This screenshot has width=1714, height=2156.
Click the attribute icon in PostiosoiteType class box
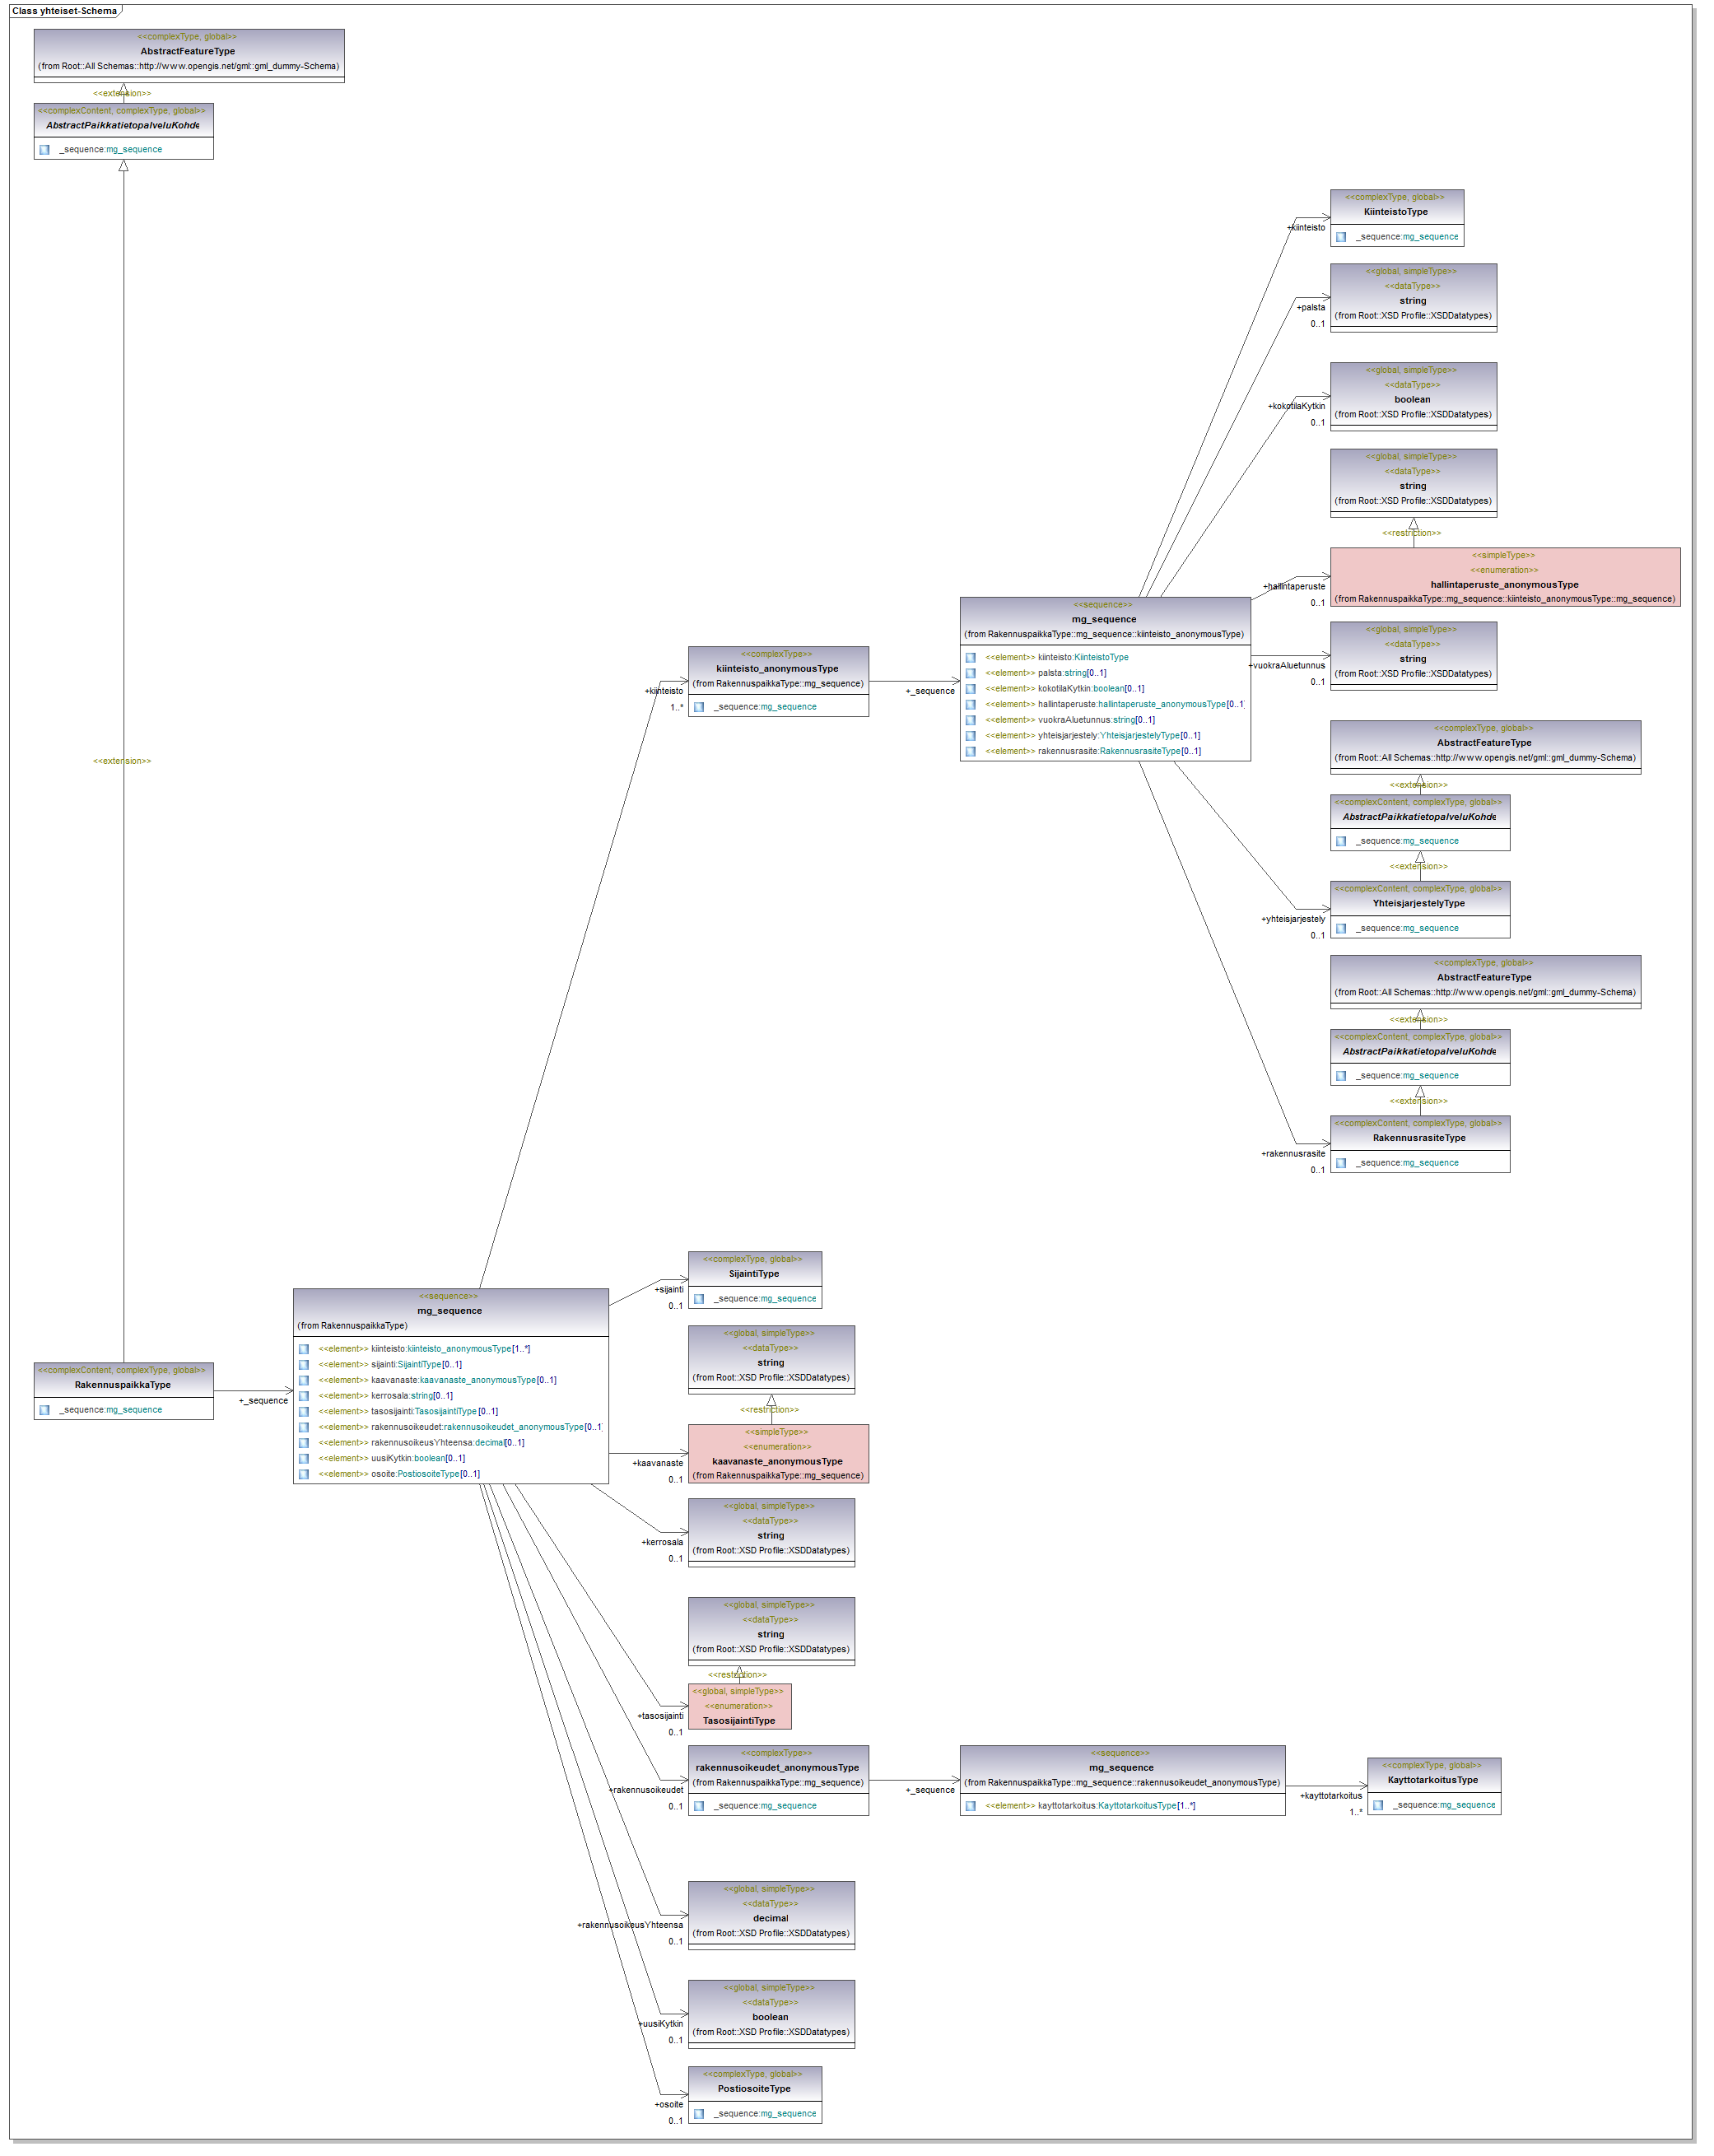tap(699, 2114)
